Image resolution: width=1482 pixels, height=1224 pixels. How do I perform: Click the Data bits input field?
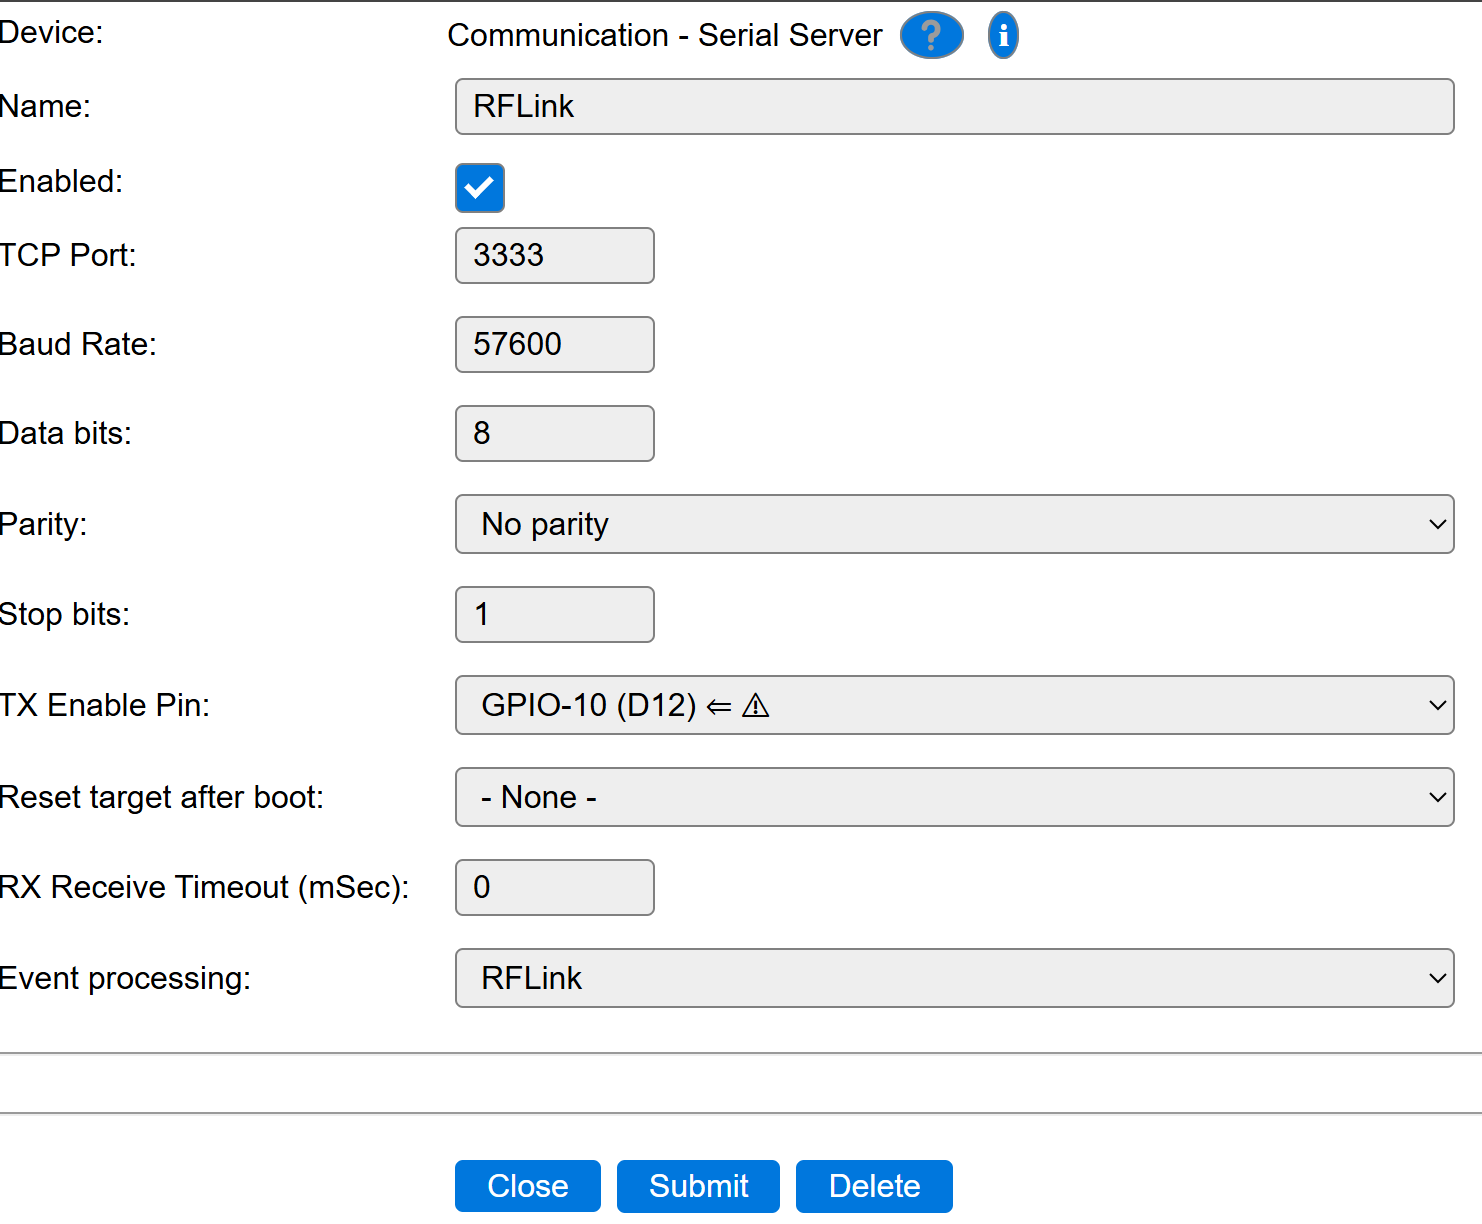click(554, 433)
